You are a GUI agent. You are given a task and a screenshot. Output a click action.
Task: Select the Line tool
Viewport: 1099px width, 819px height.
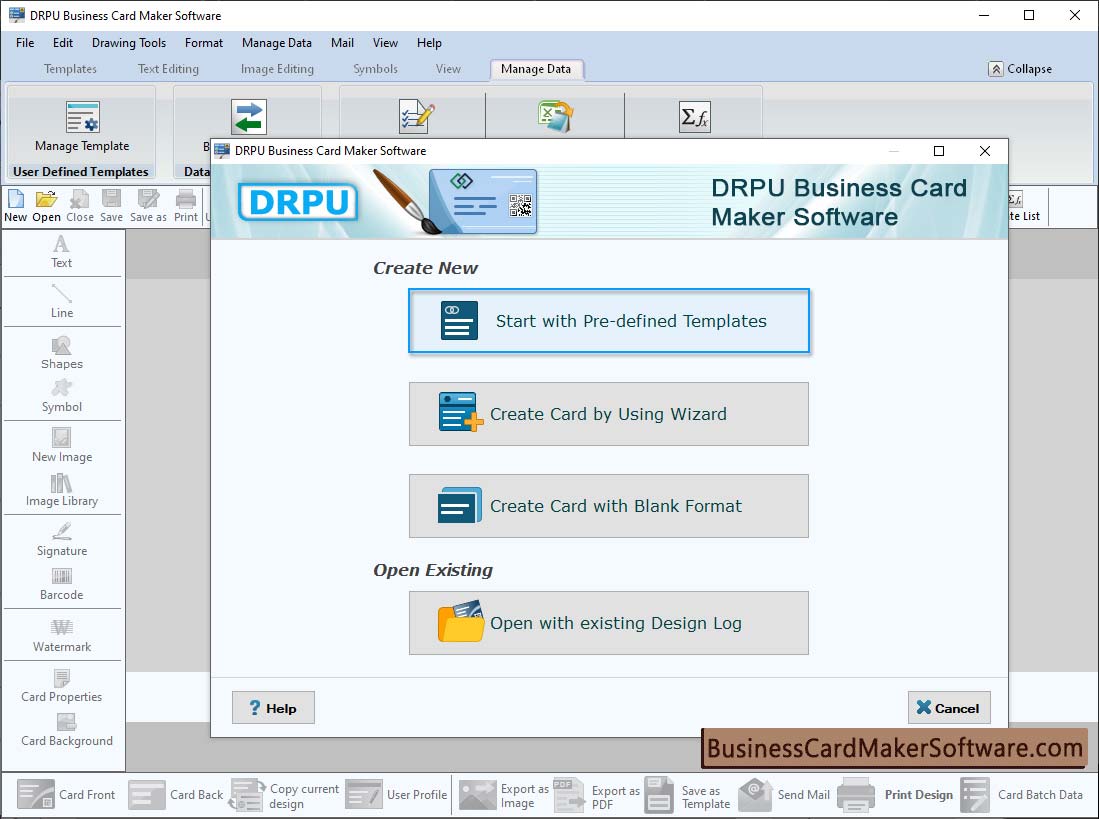click(x=62, y=301)
